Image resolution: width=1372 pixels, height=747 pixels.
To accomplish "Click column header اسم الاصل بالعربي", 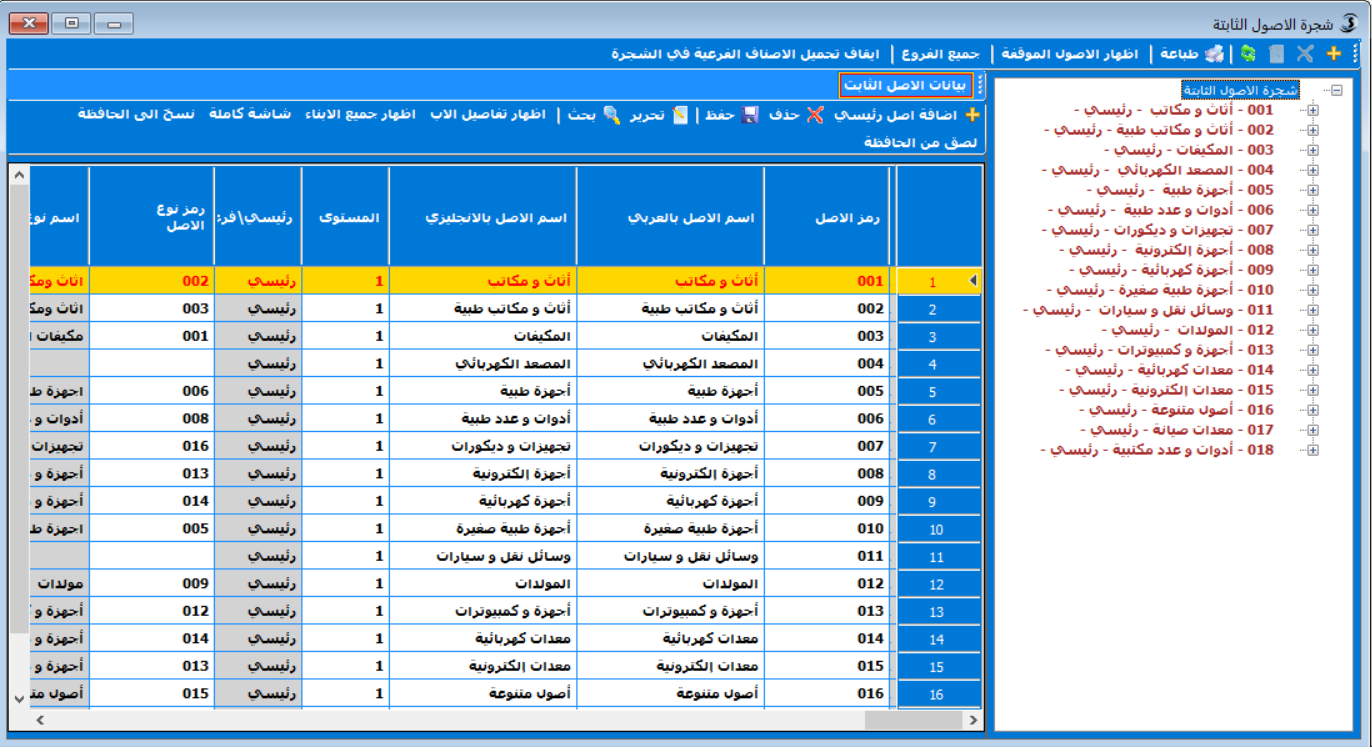I will [x=670, y=217].
